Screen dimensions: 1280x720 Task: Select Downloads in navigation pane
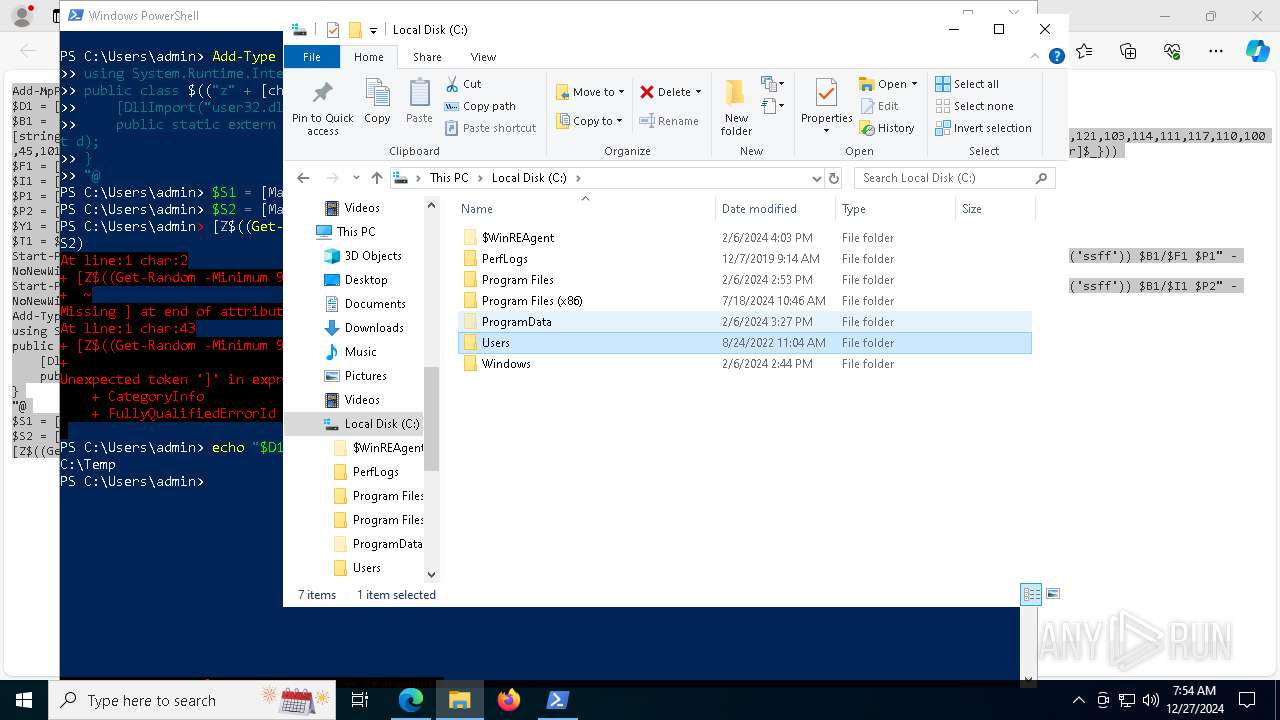pos(364,328)
